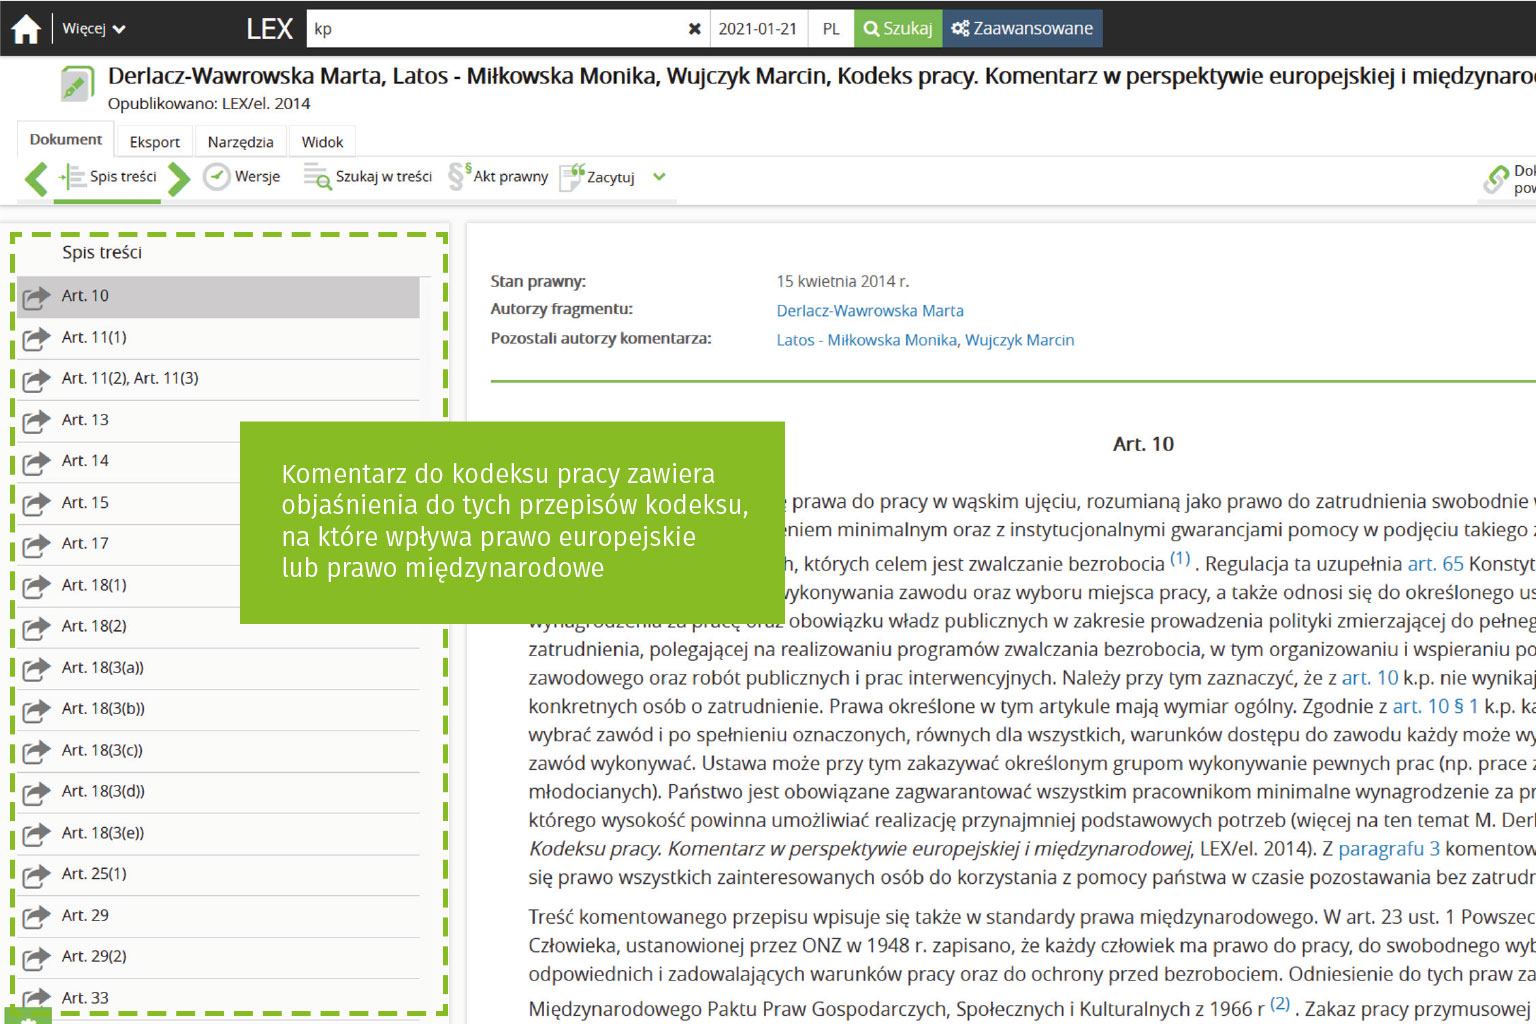Image resolution: width=1536 pixels, height=1024 pixels.
Task: Switch to the Narzędzia tab
Action: click(240, 142)
